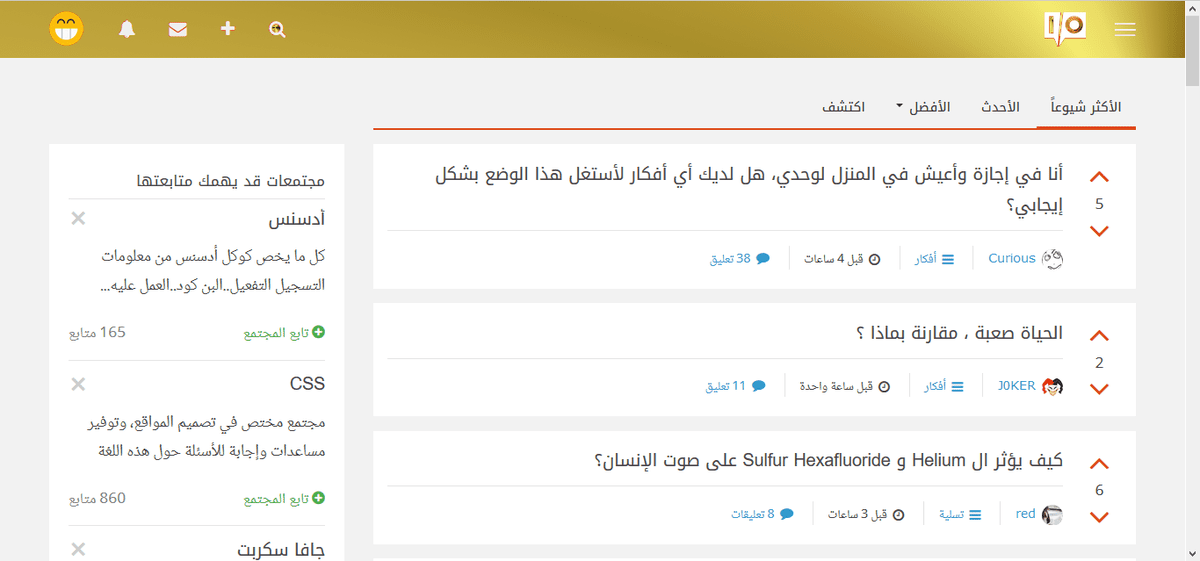
Task: Open the messages envelope icon
Action: point(178,29)
